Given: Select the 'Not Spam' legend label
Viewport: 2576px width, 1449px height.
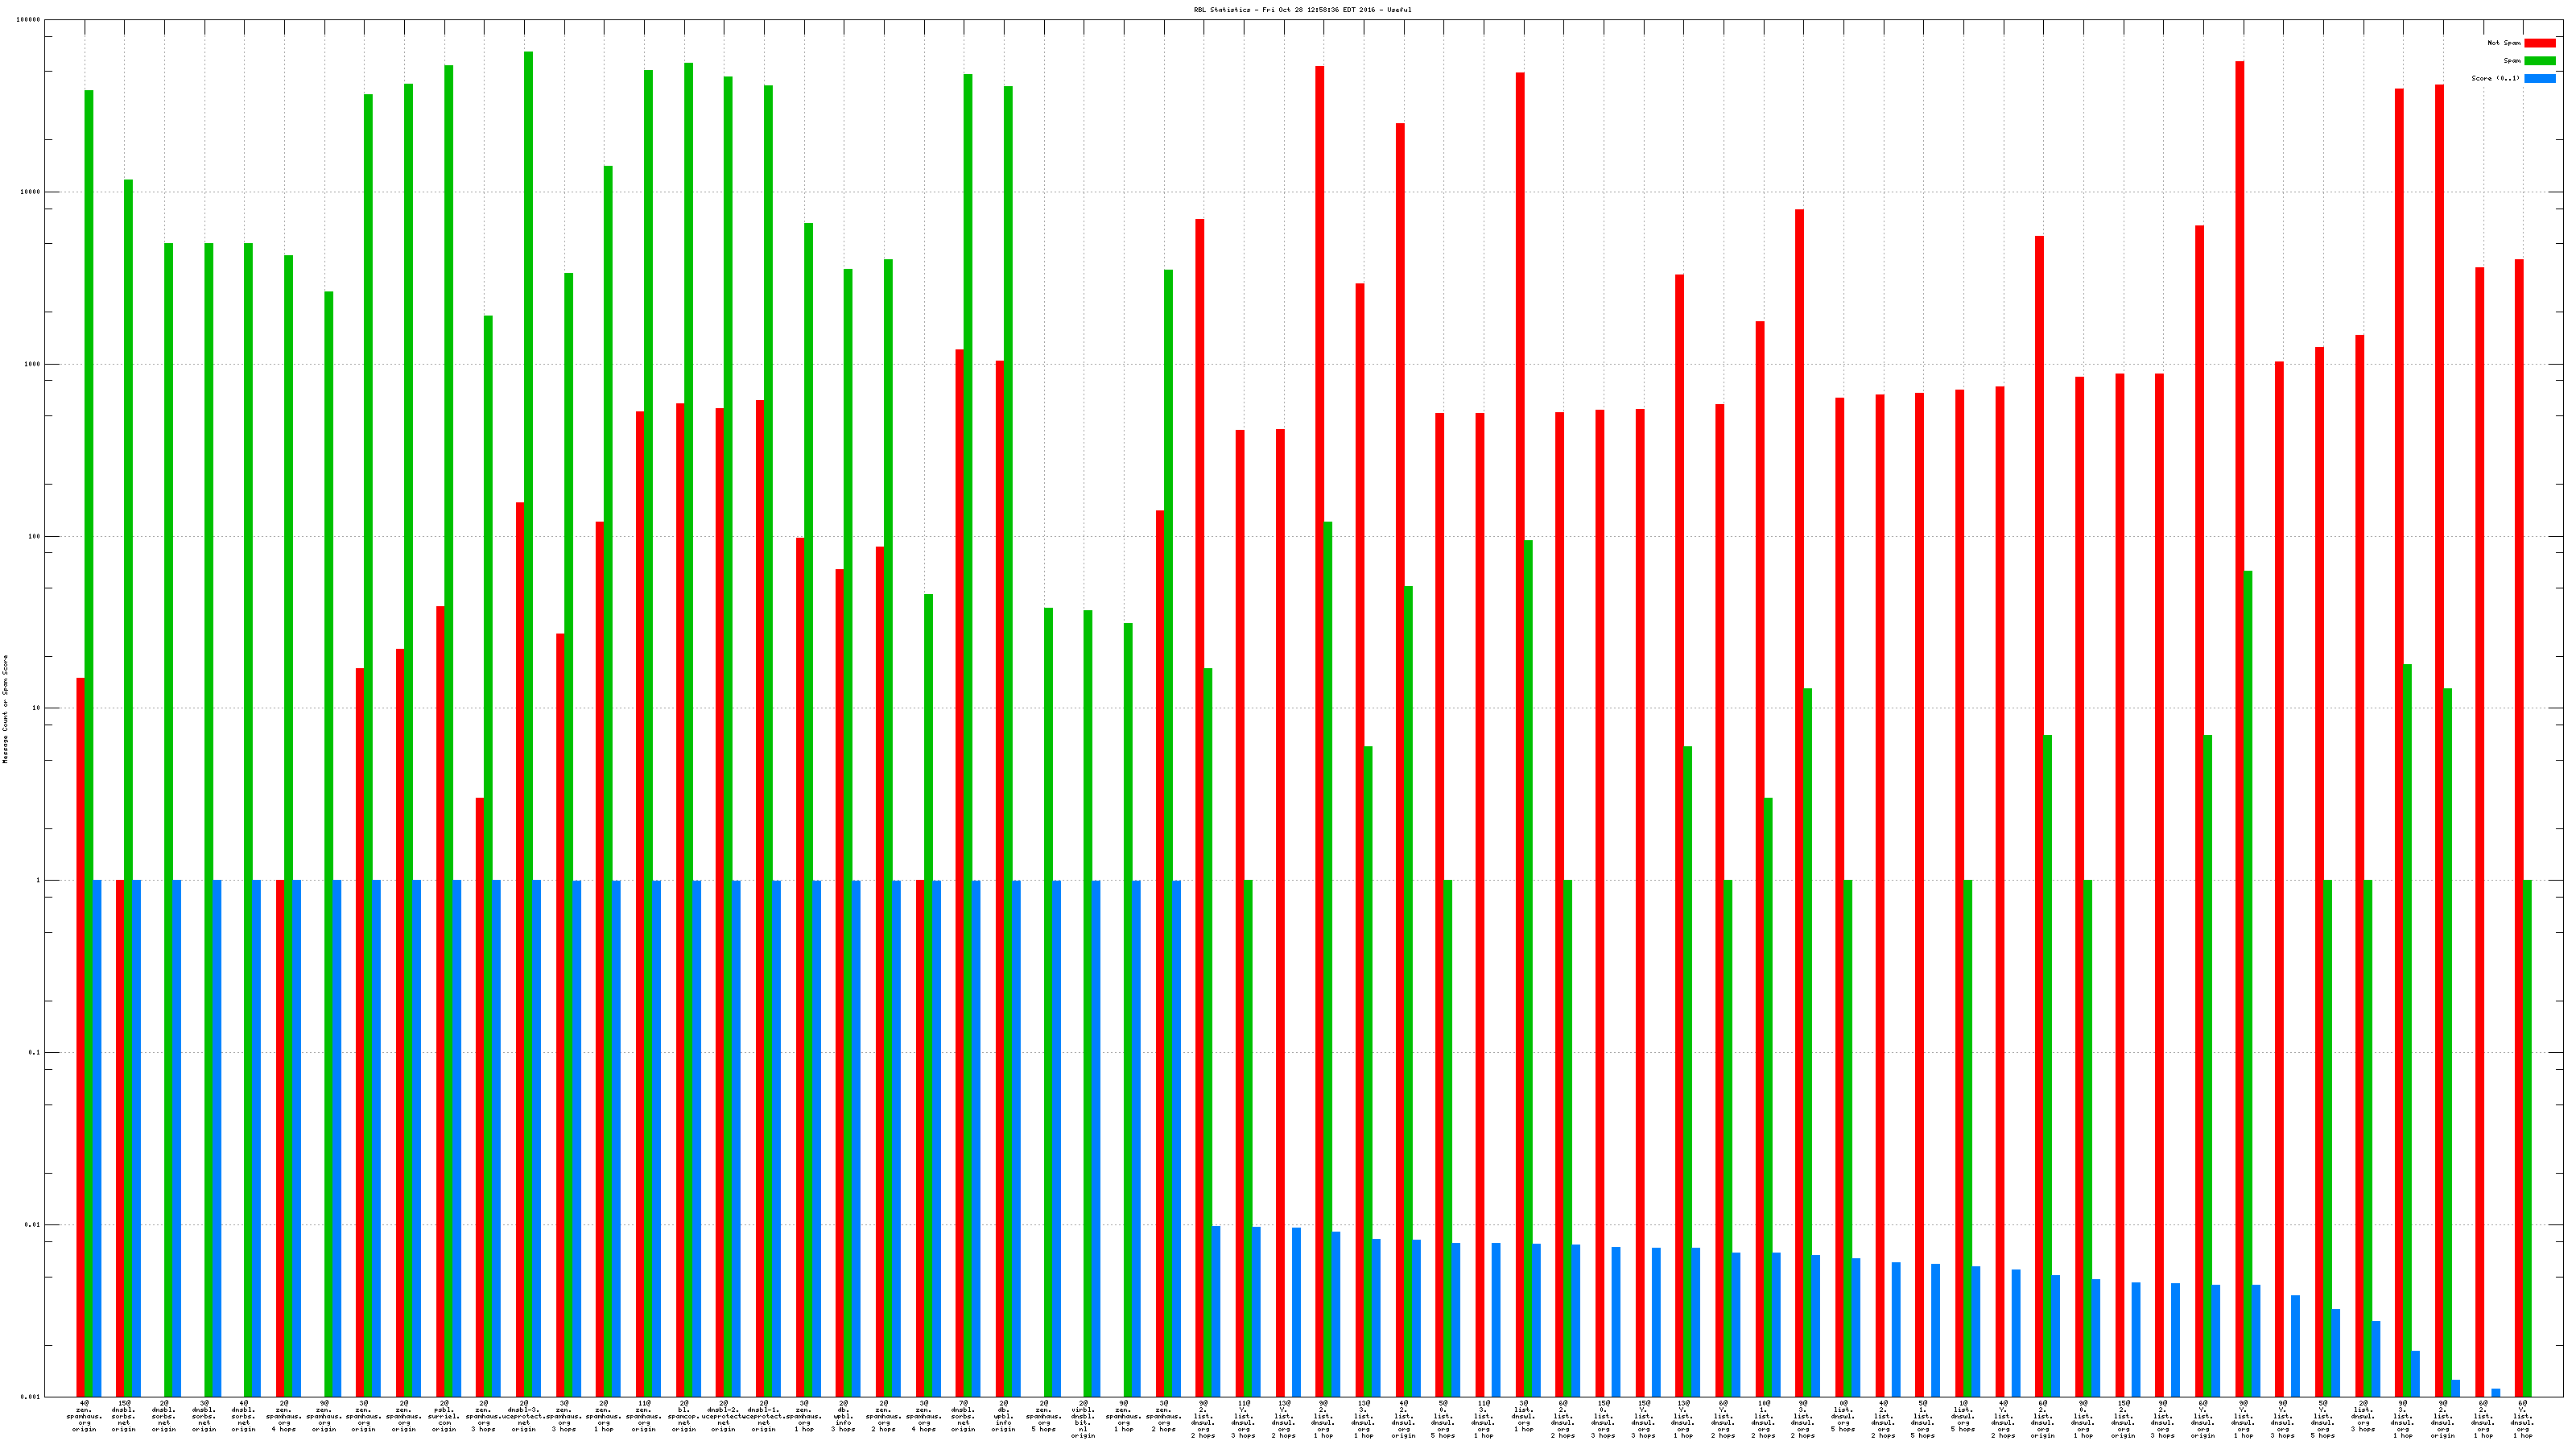Looking at the screenshot, I should (2504, 43).
